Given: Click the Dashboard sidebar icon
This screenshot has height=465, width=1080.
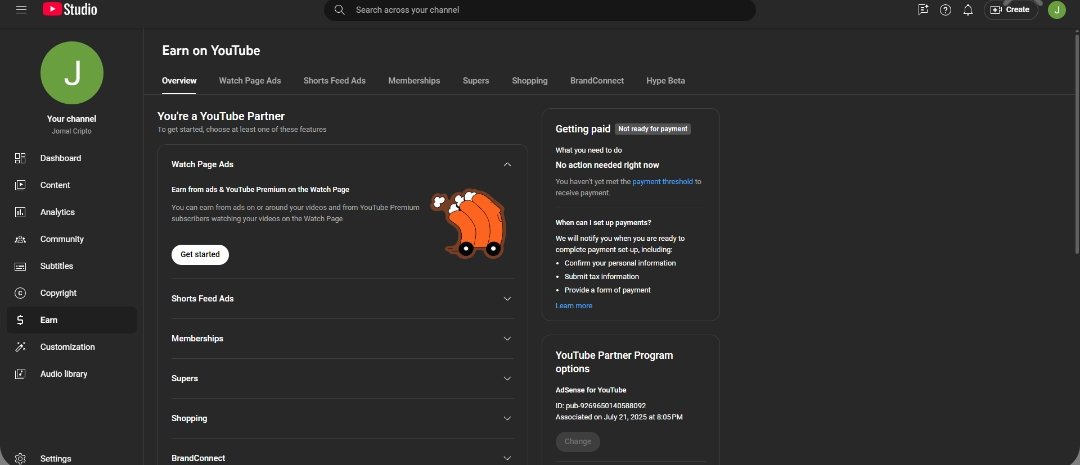Looking at the screenshot, I should 20,158.
